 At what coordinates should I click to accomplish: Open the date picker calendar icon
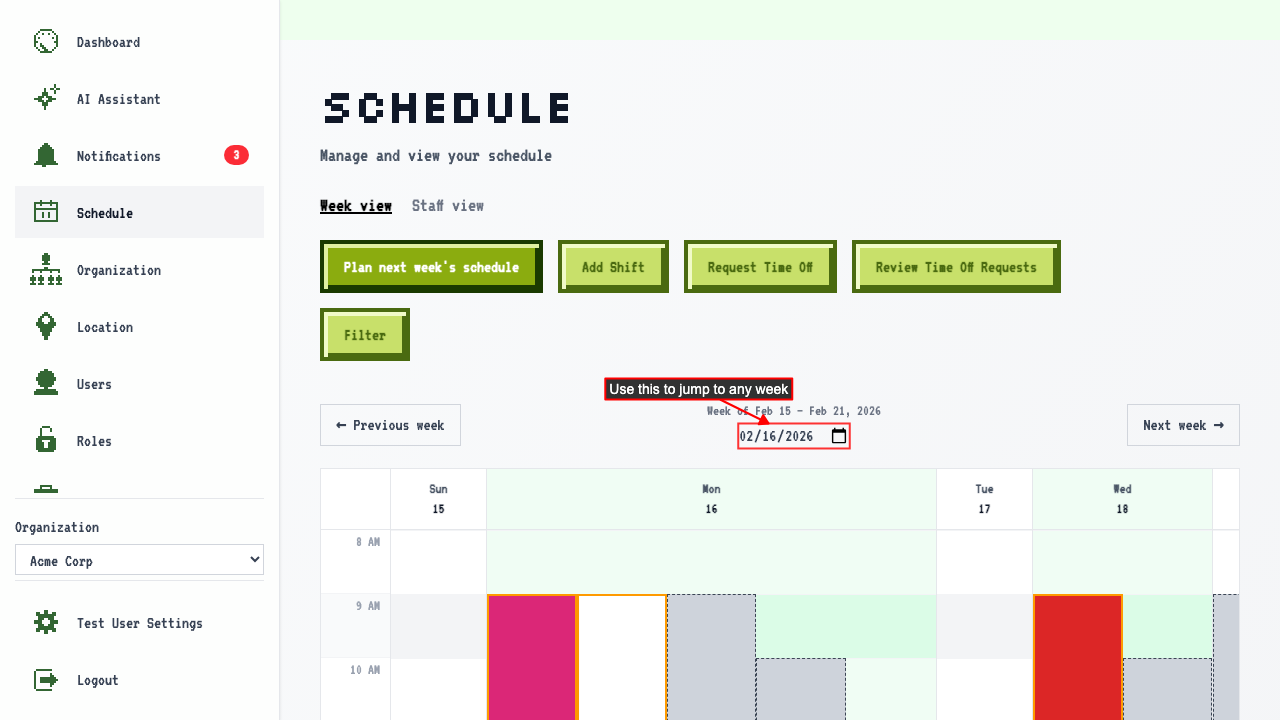click(839, 436)
